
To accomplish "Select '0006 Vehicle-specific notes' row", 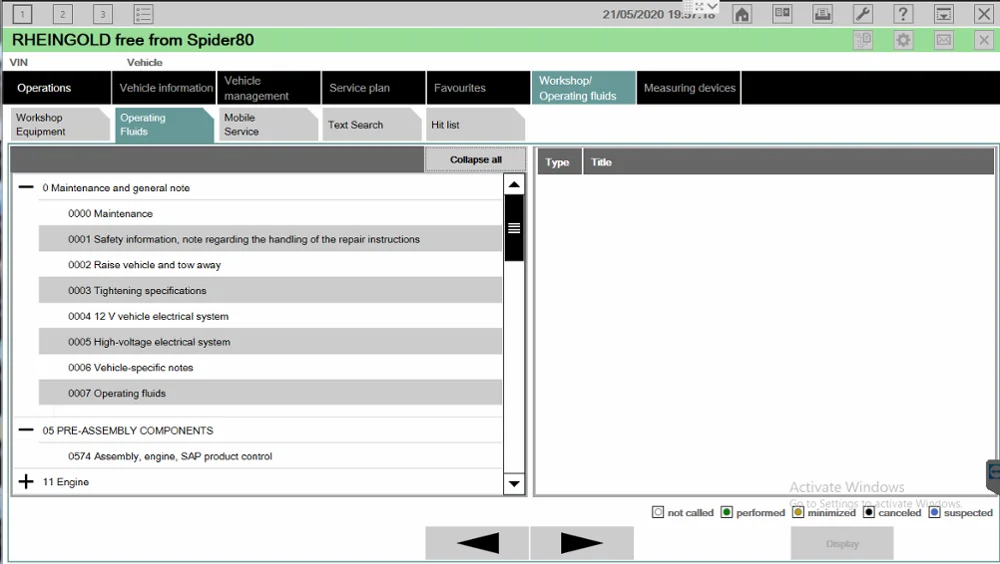I will tap(270, 367).
